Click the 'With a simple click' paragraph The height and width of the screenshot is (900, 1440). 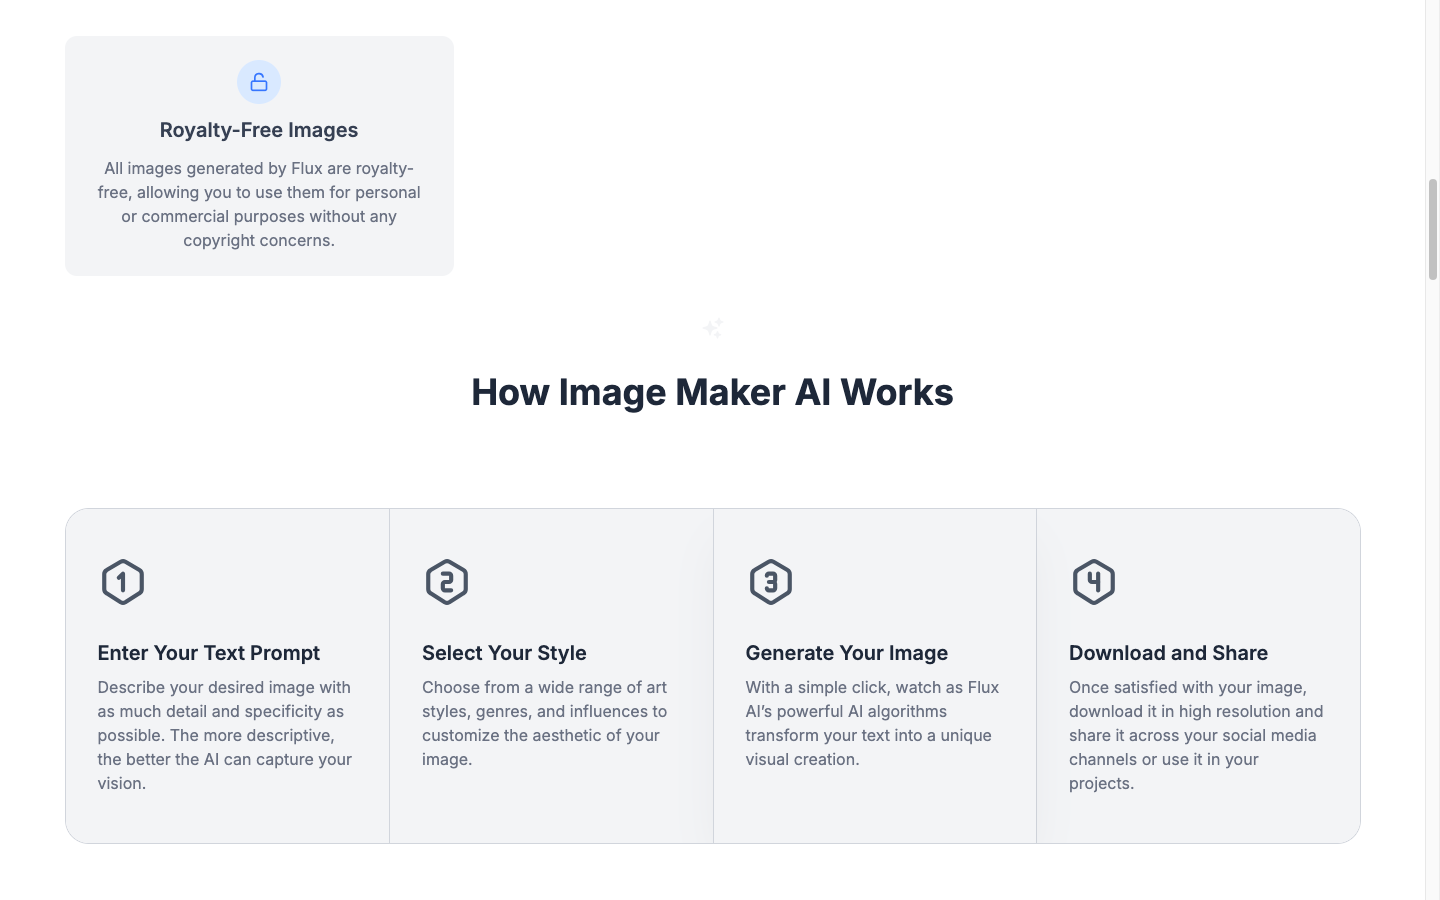pos(873,723)
